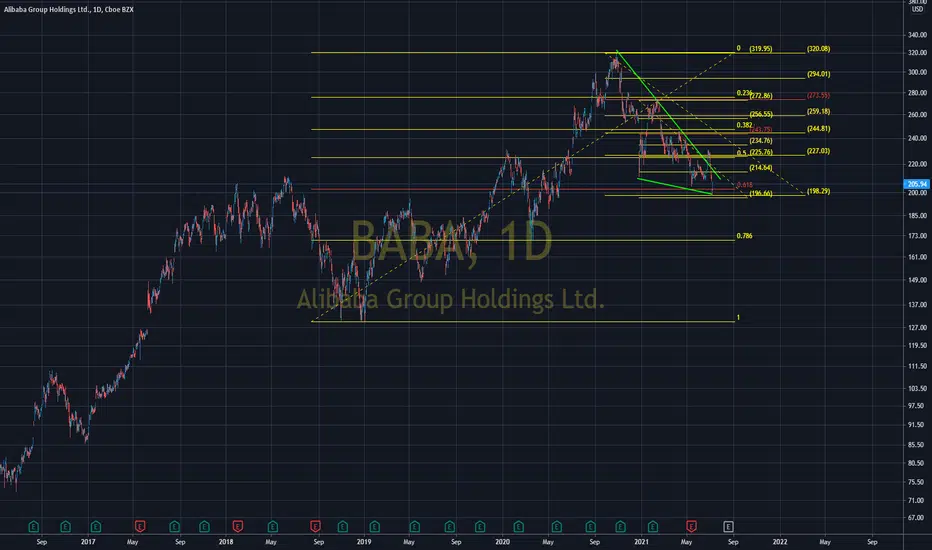Click the (198.29) level label

click(818, 191)
